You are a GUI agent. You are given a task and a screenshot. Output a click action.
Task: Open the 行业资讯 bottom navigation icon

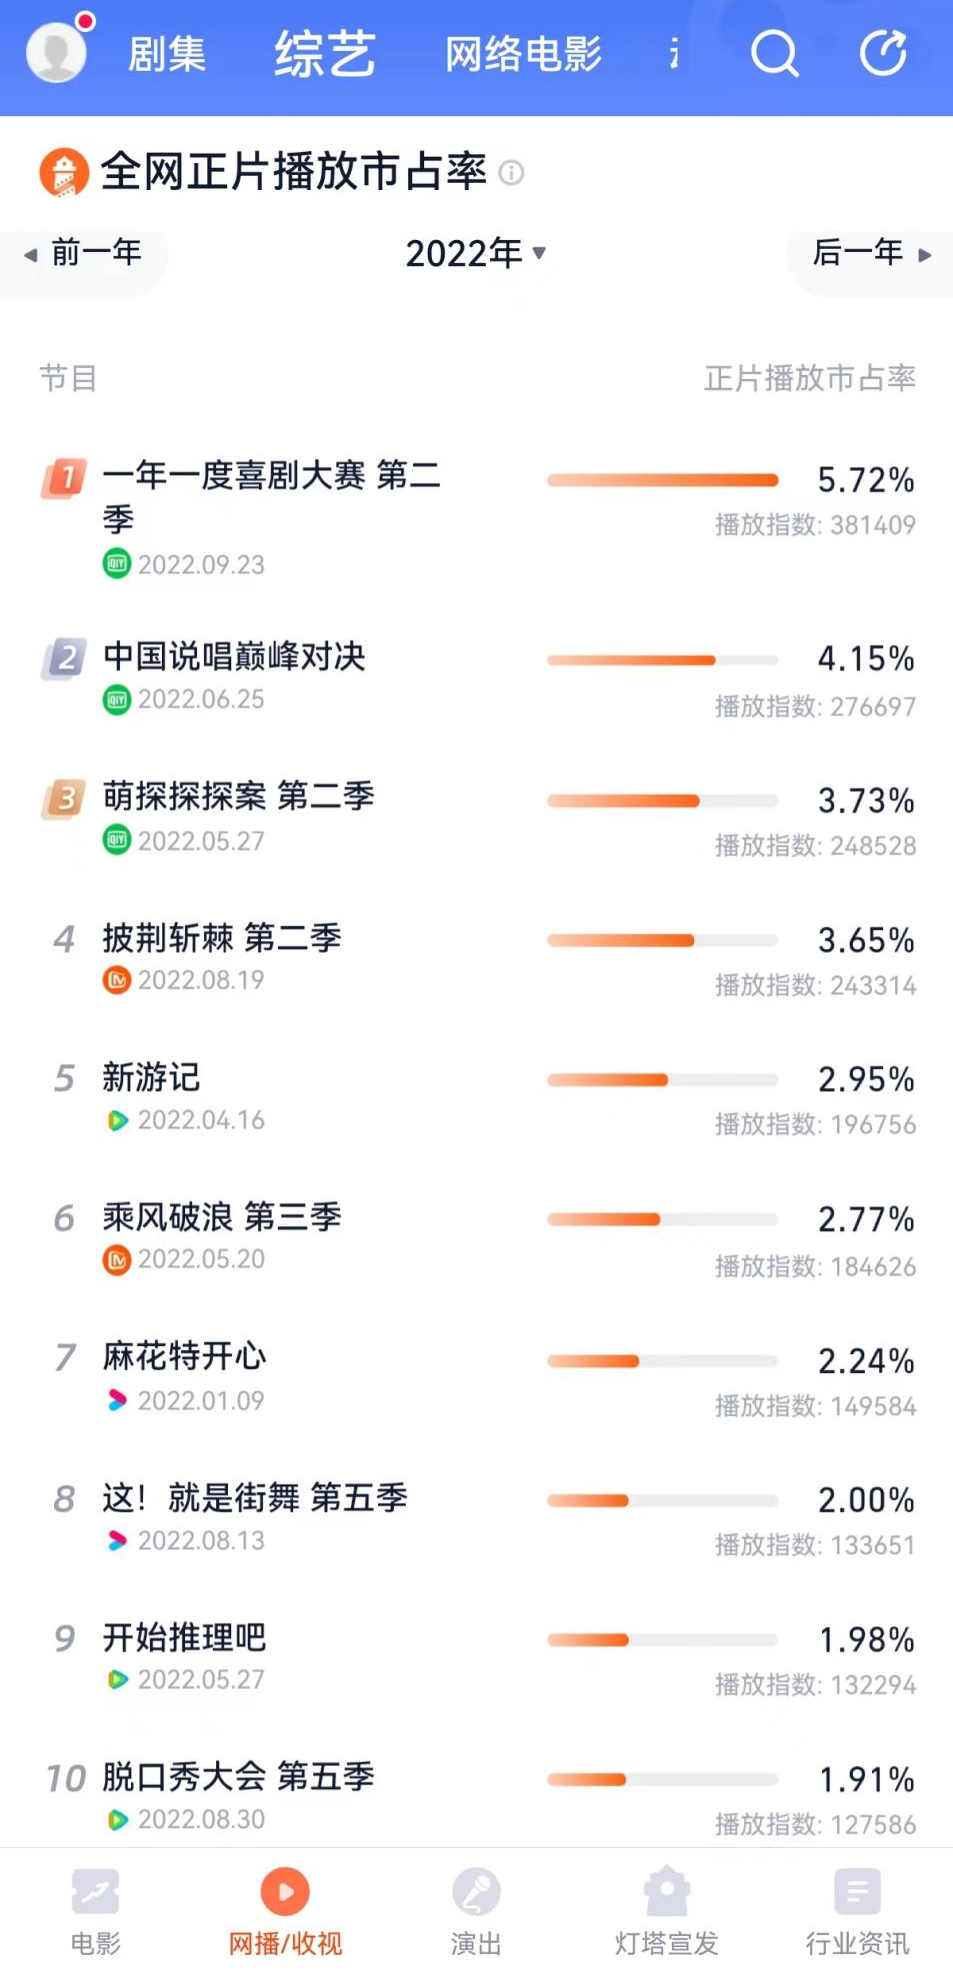857,1892
